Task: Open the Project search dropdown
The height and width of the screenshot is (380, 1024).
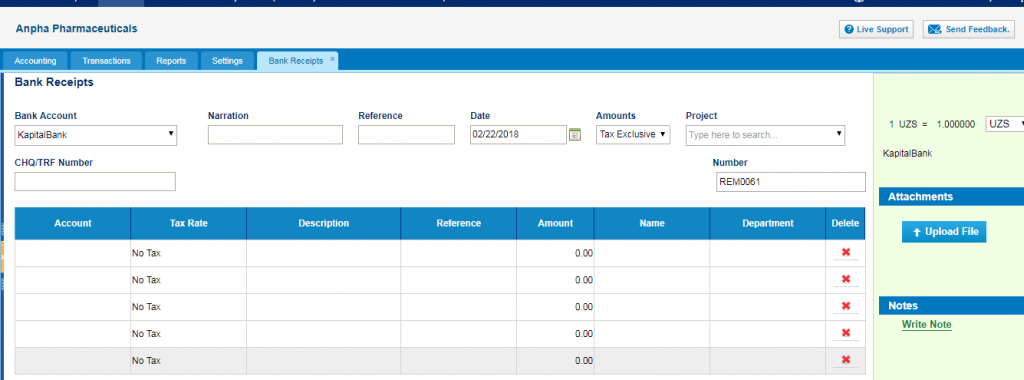Action: coord(765,135)
